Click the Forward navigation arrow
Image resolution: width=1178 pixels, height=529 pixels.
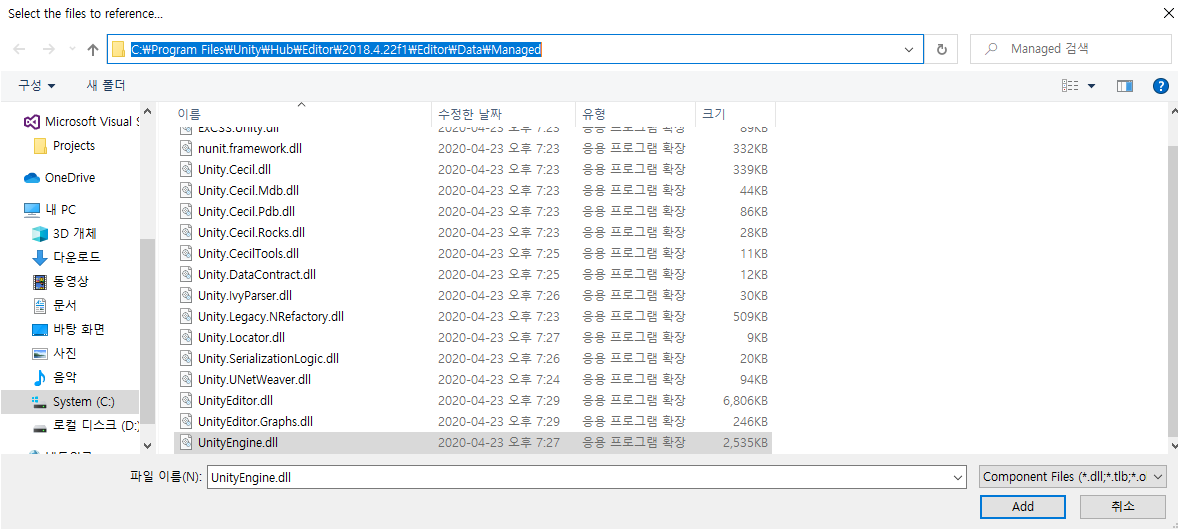[x=47, y=50]
